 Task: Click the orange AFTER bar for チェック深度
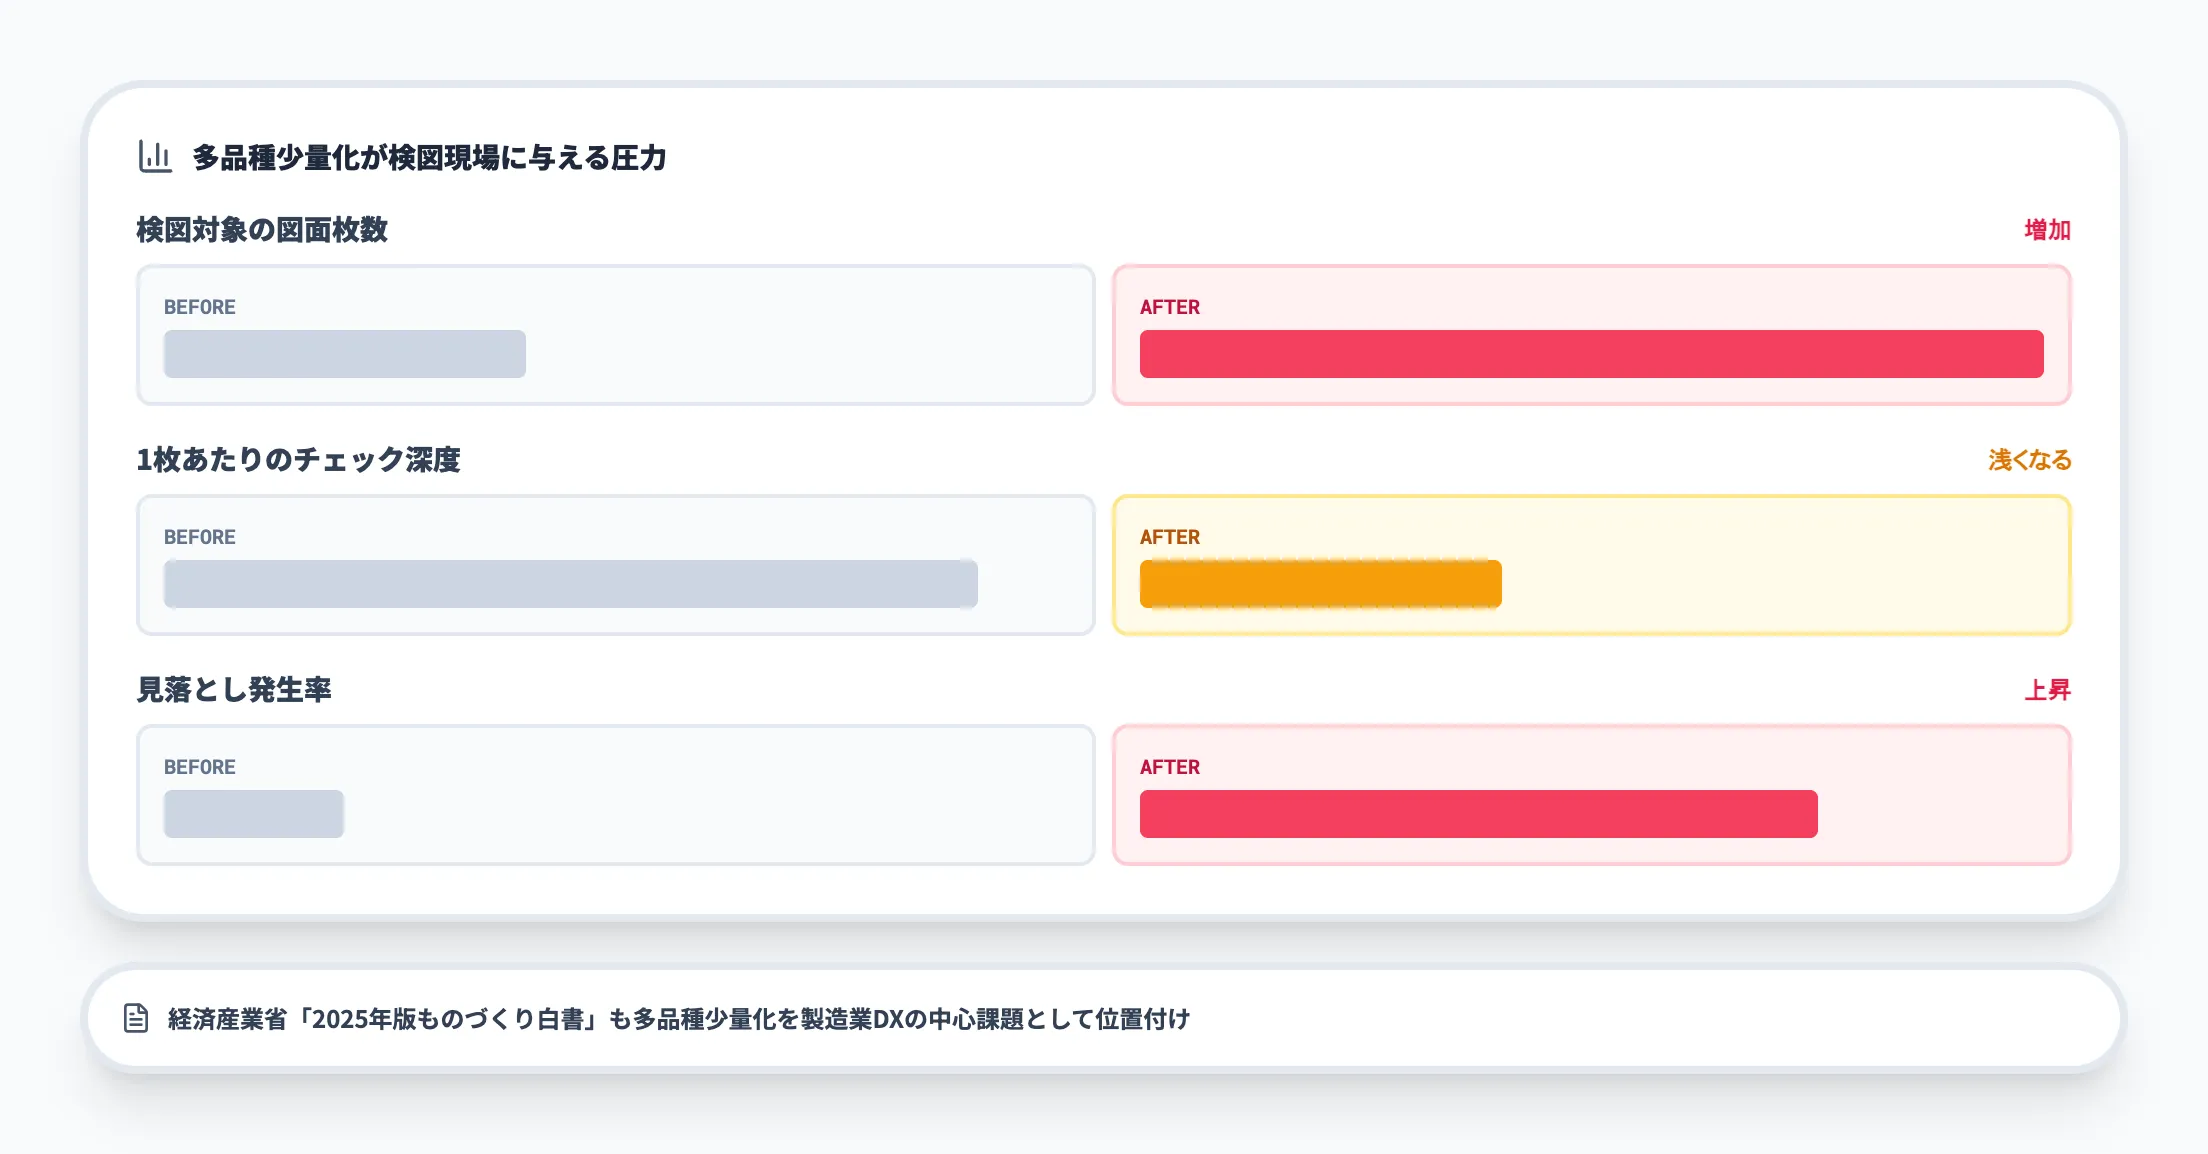(1320, 584)
